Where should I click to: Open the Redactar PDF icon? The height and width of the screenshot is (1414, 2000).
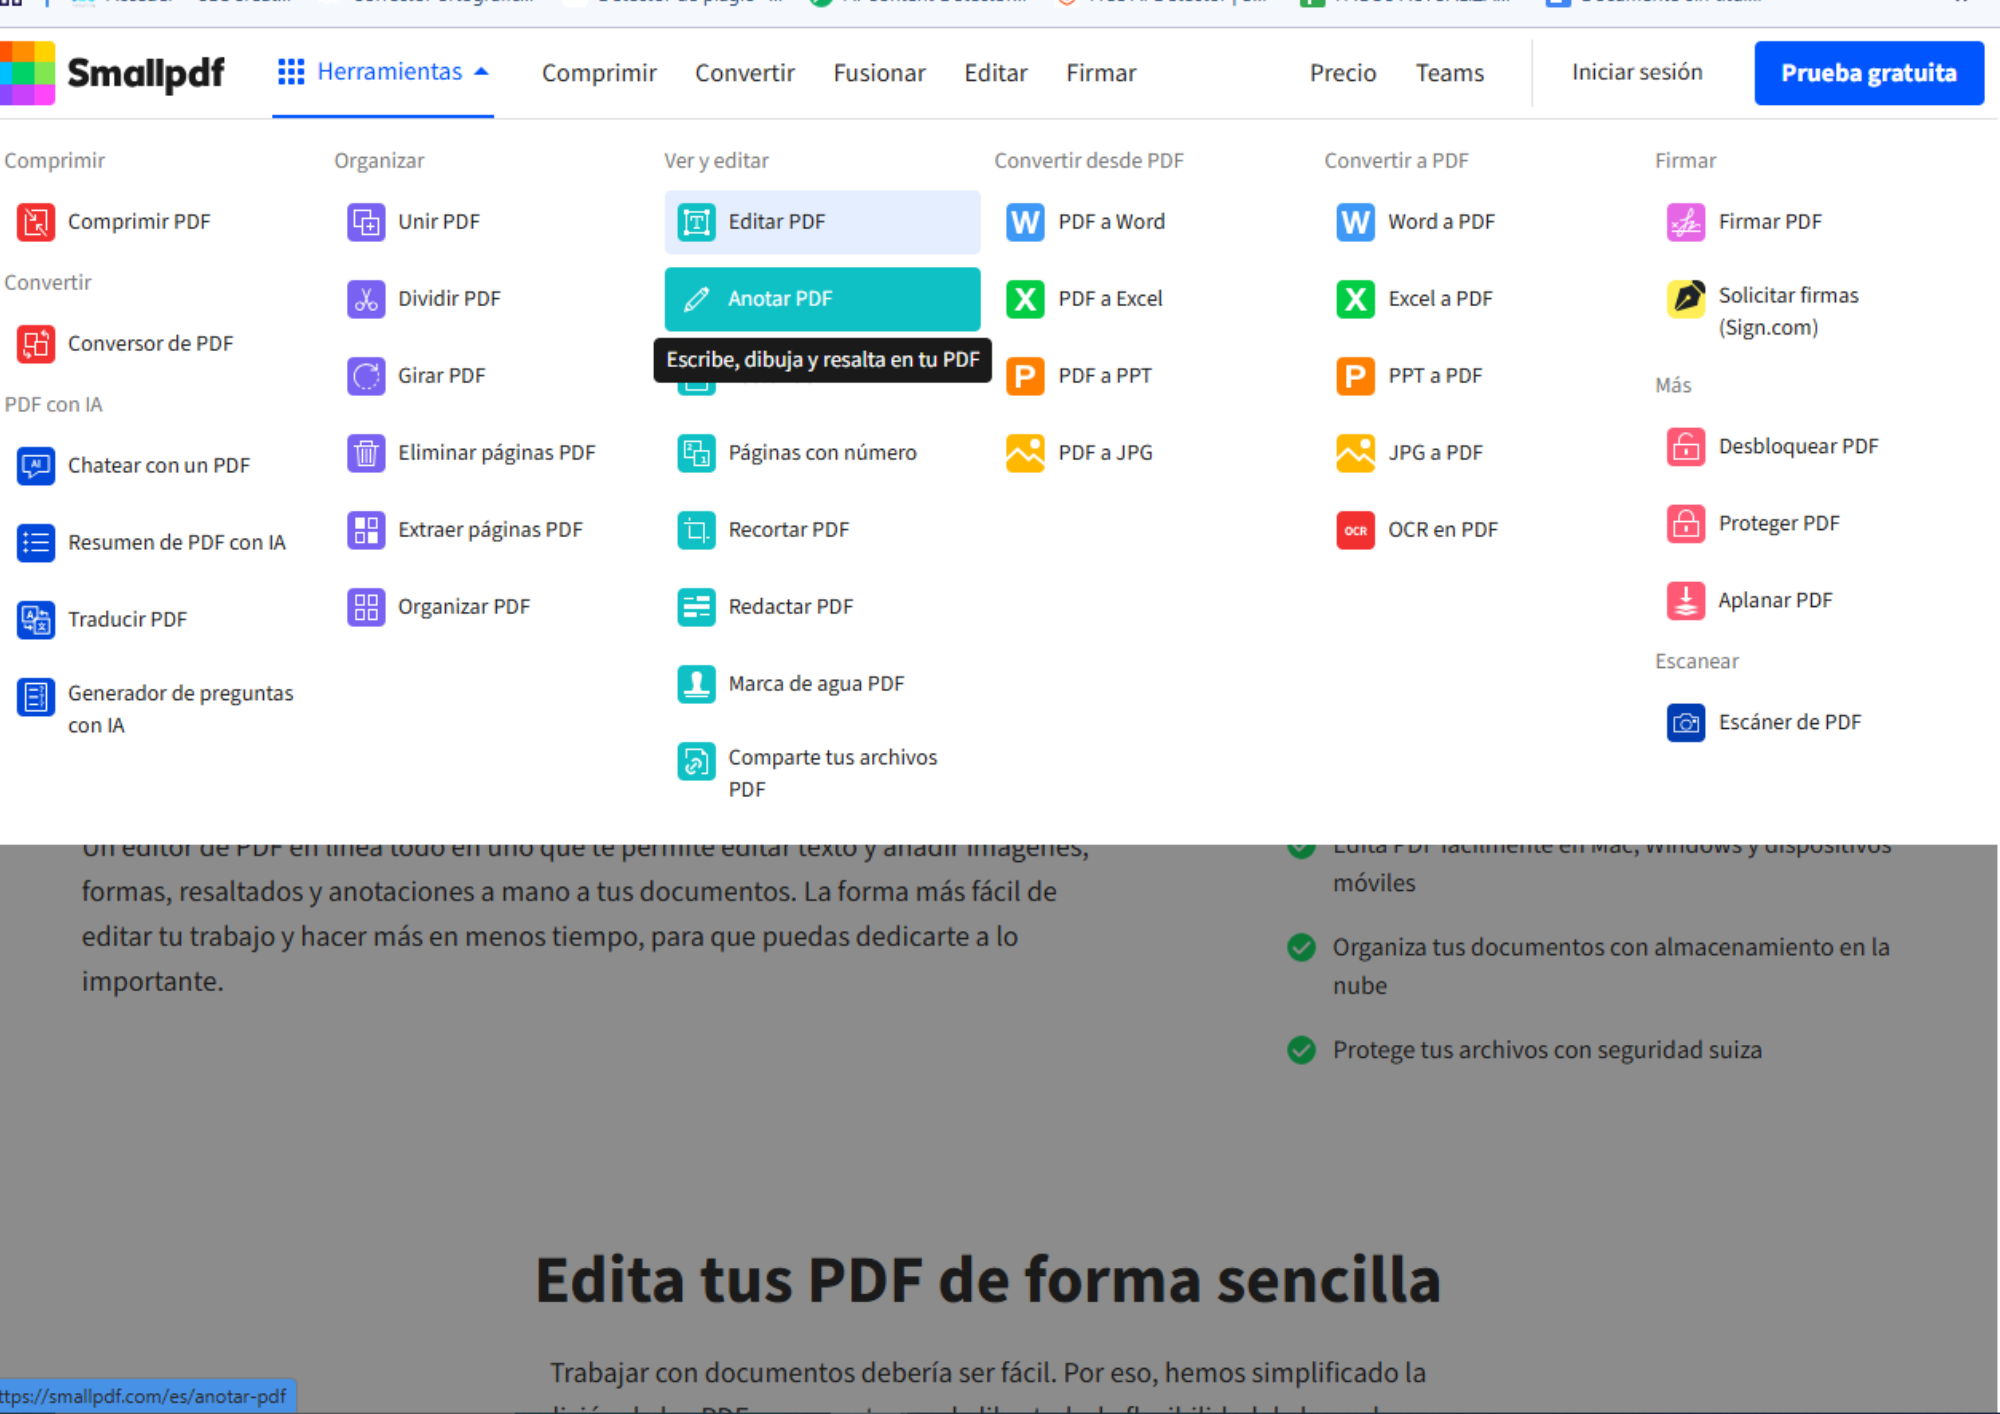click(696, 607)
